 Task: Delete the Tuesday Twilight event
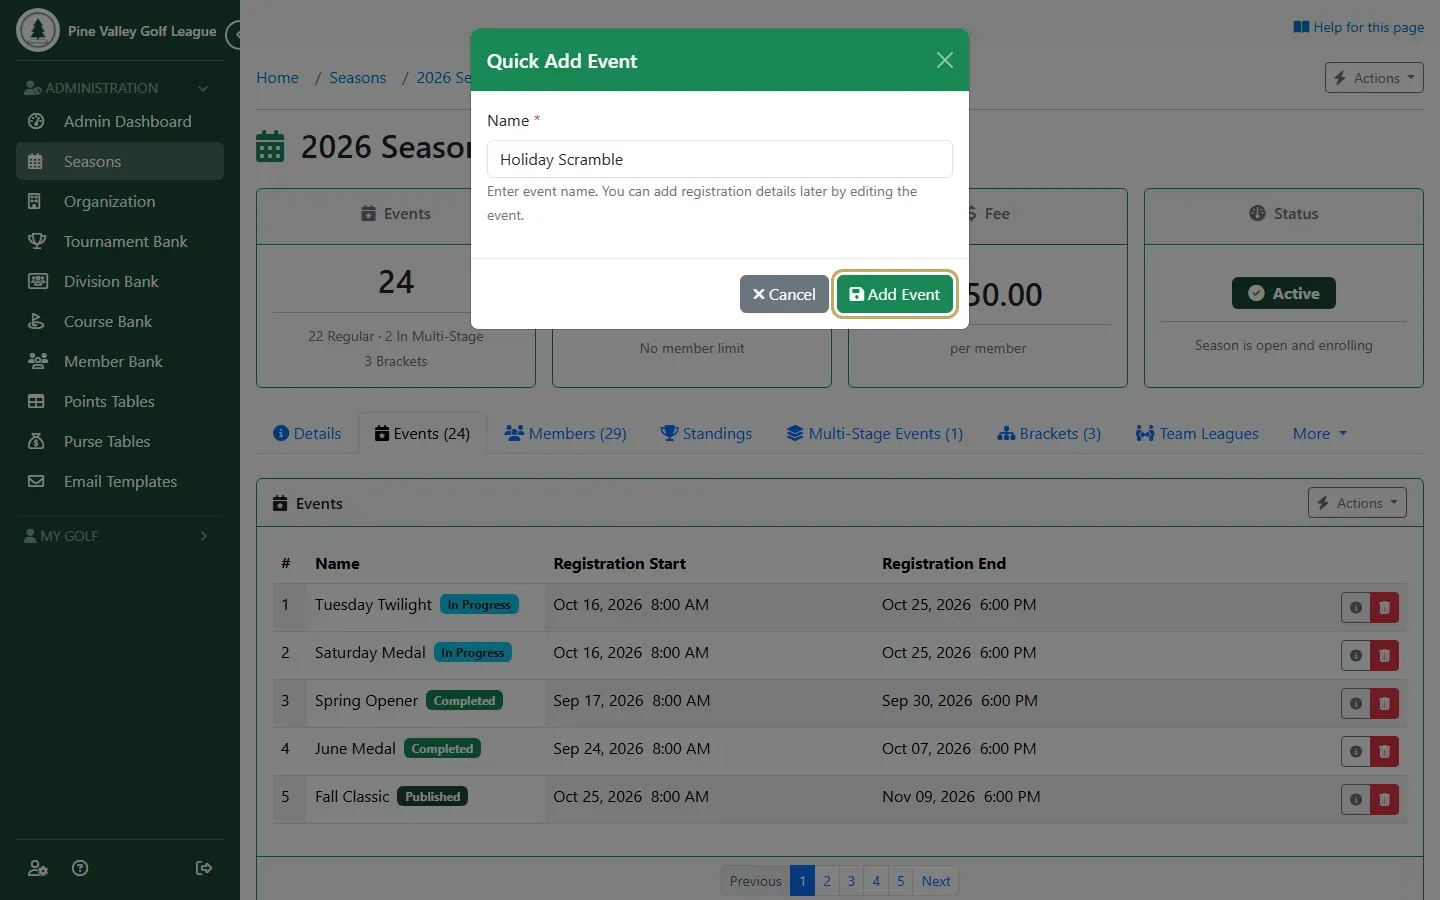(x=1384, y=607)
